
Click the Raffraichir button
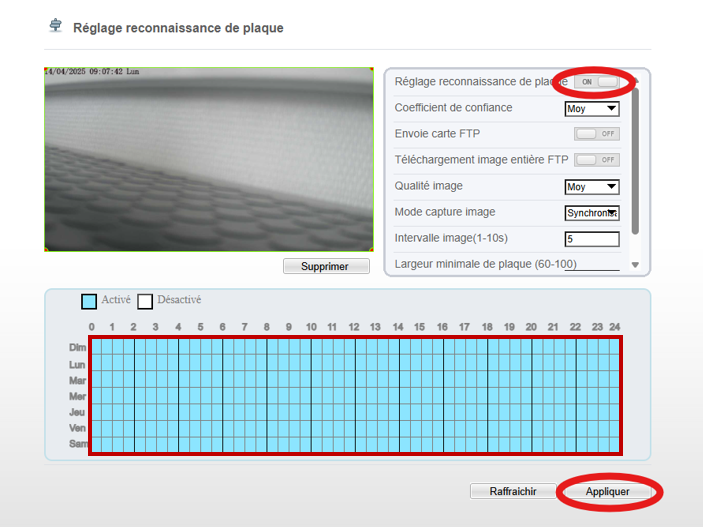point(513,491)
